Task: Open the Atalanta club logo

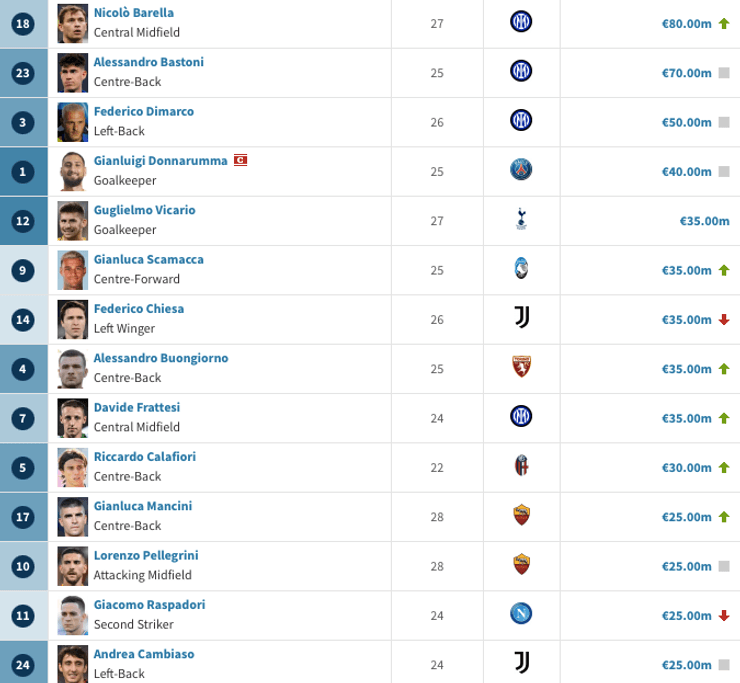Action: pyautogui.click(x=521, y=269)
